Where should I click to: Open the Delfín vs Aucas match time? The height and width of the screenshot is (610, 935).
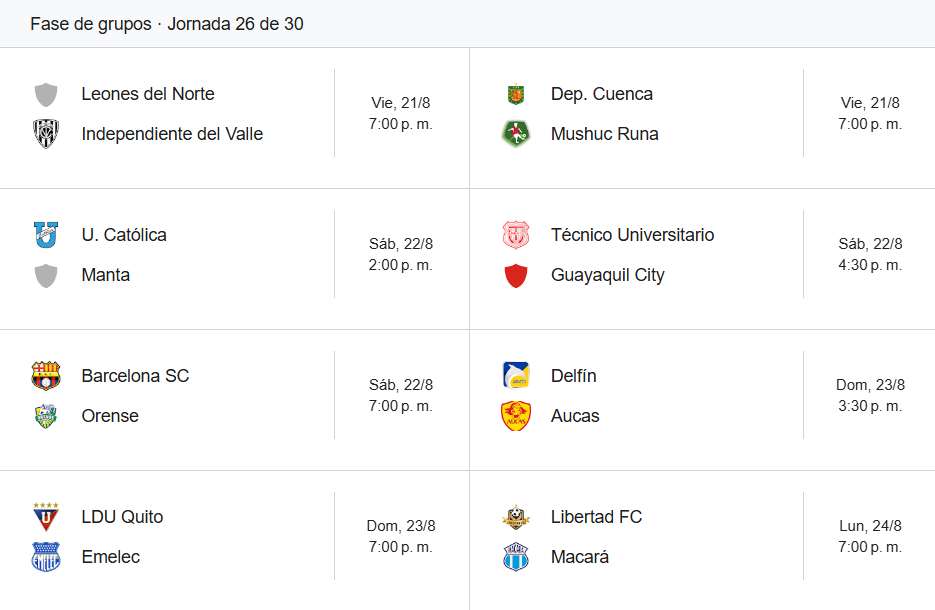(870, 405)
